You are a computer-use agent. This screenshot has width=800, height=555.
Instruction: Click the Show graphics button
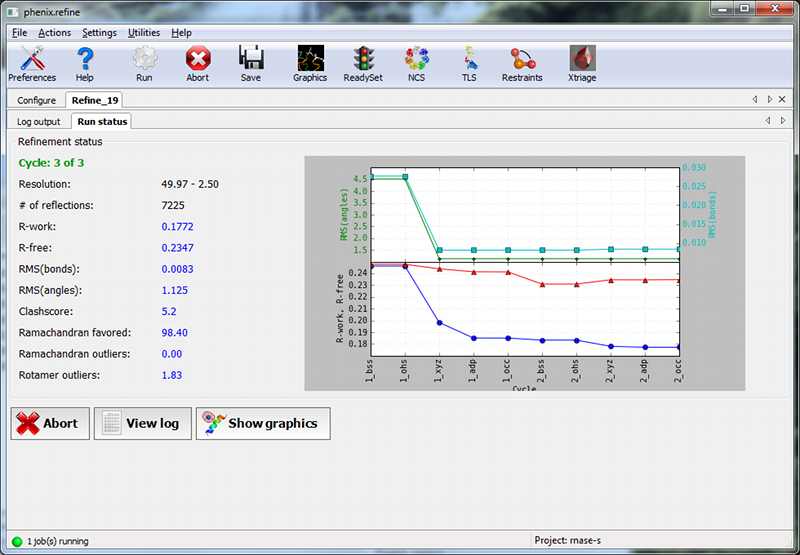point(262,423)
